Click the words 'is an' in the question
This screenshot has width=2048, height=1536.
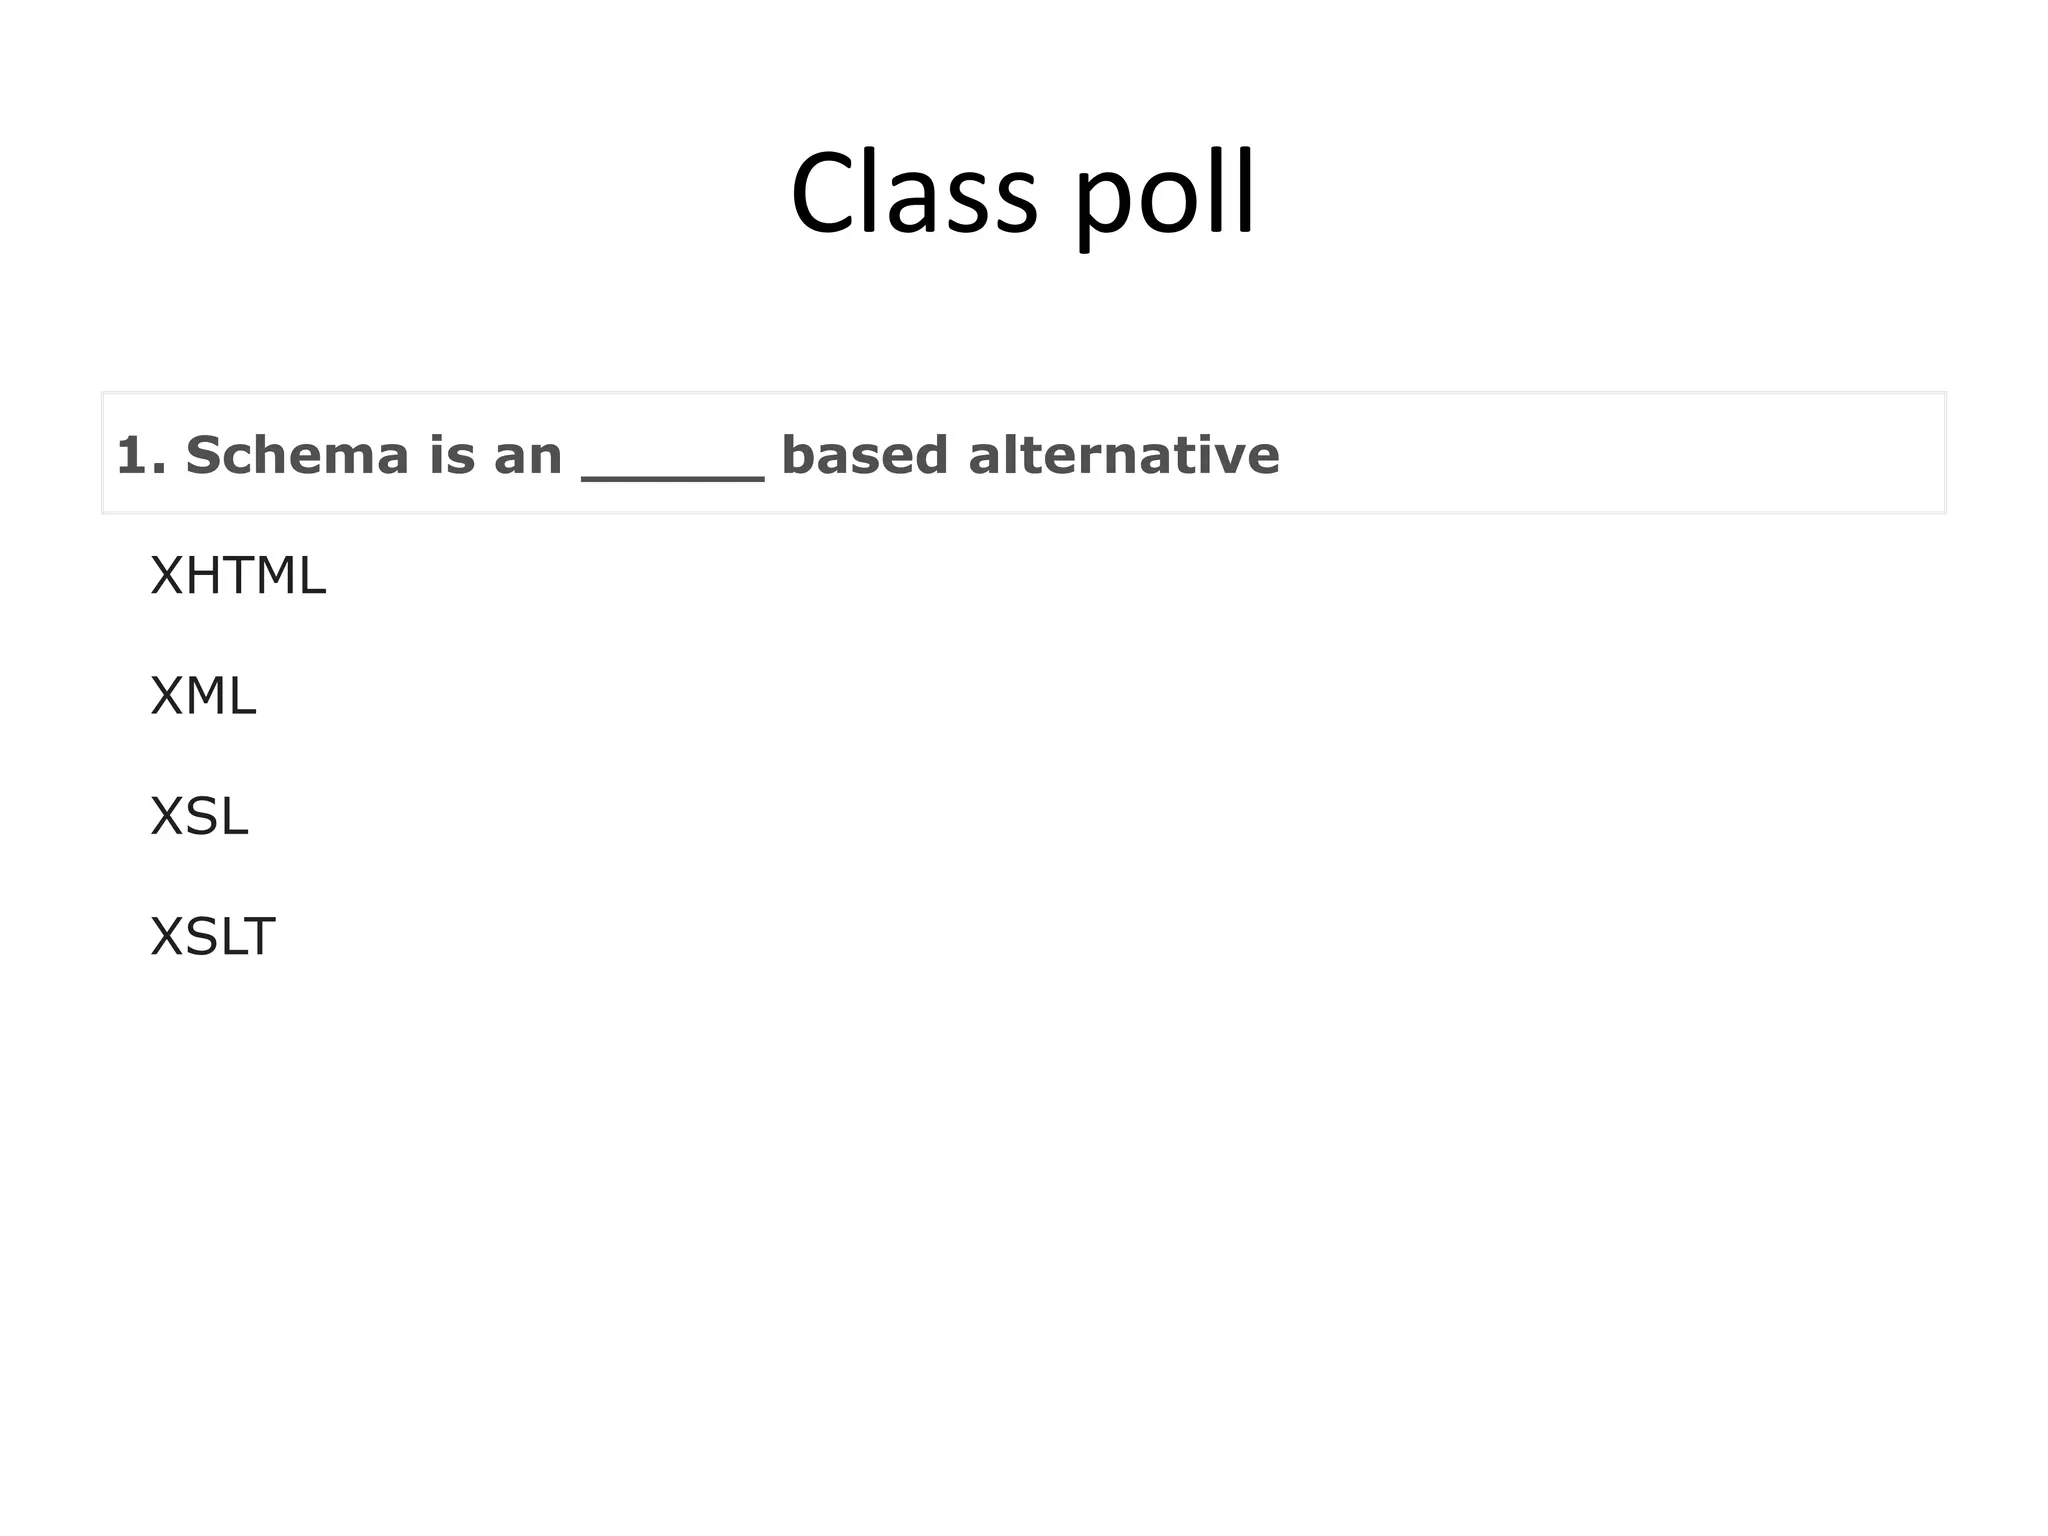(495, 455)
